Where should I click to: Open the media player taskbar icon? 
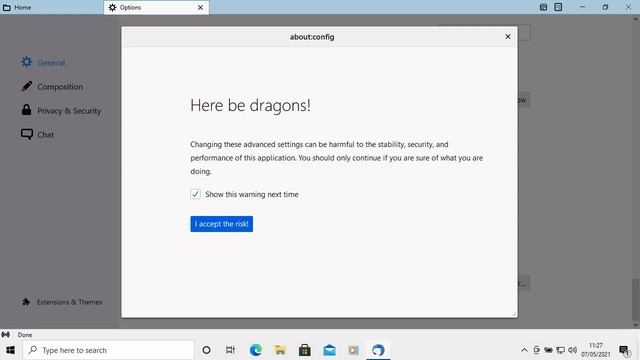pos(354,350)
